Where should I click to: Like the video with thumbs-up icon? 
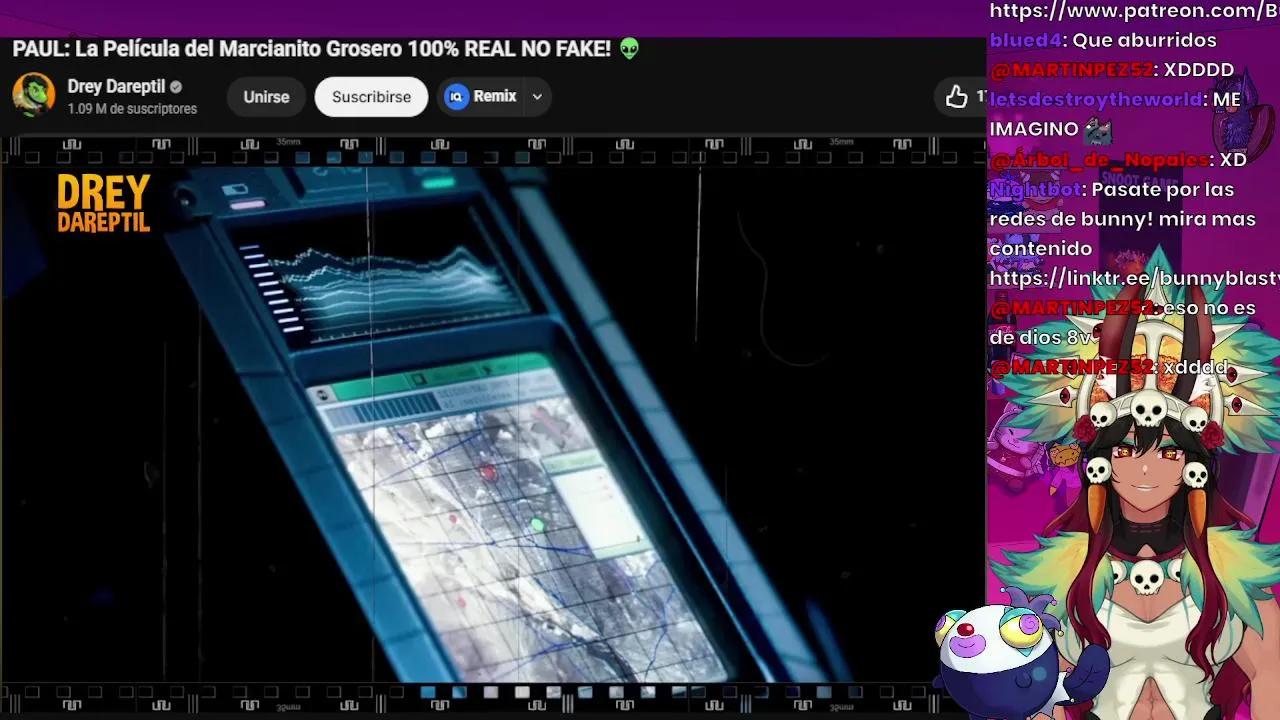(x=957, y=97)
